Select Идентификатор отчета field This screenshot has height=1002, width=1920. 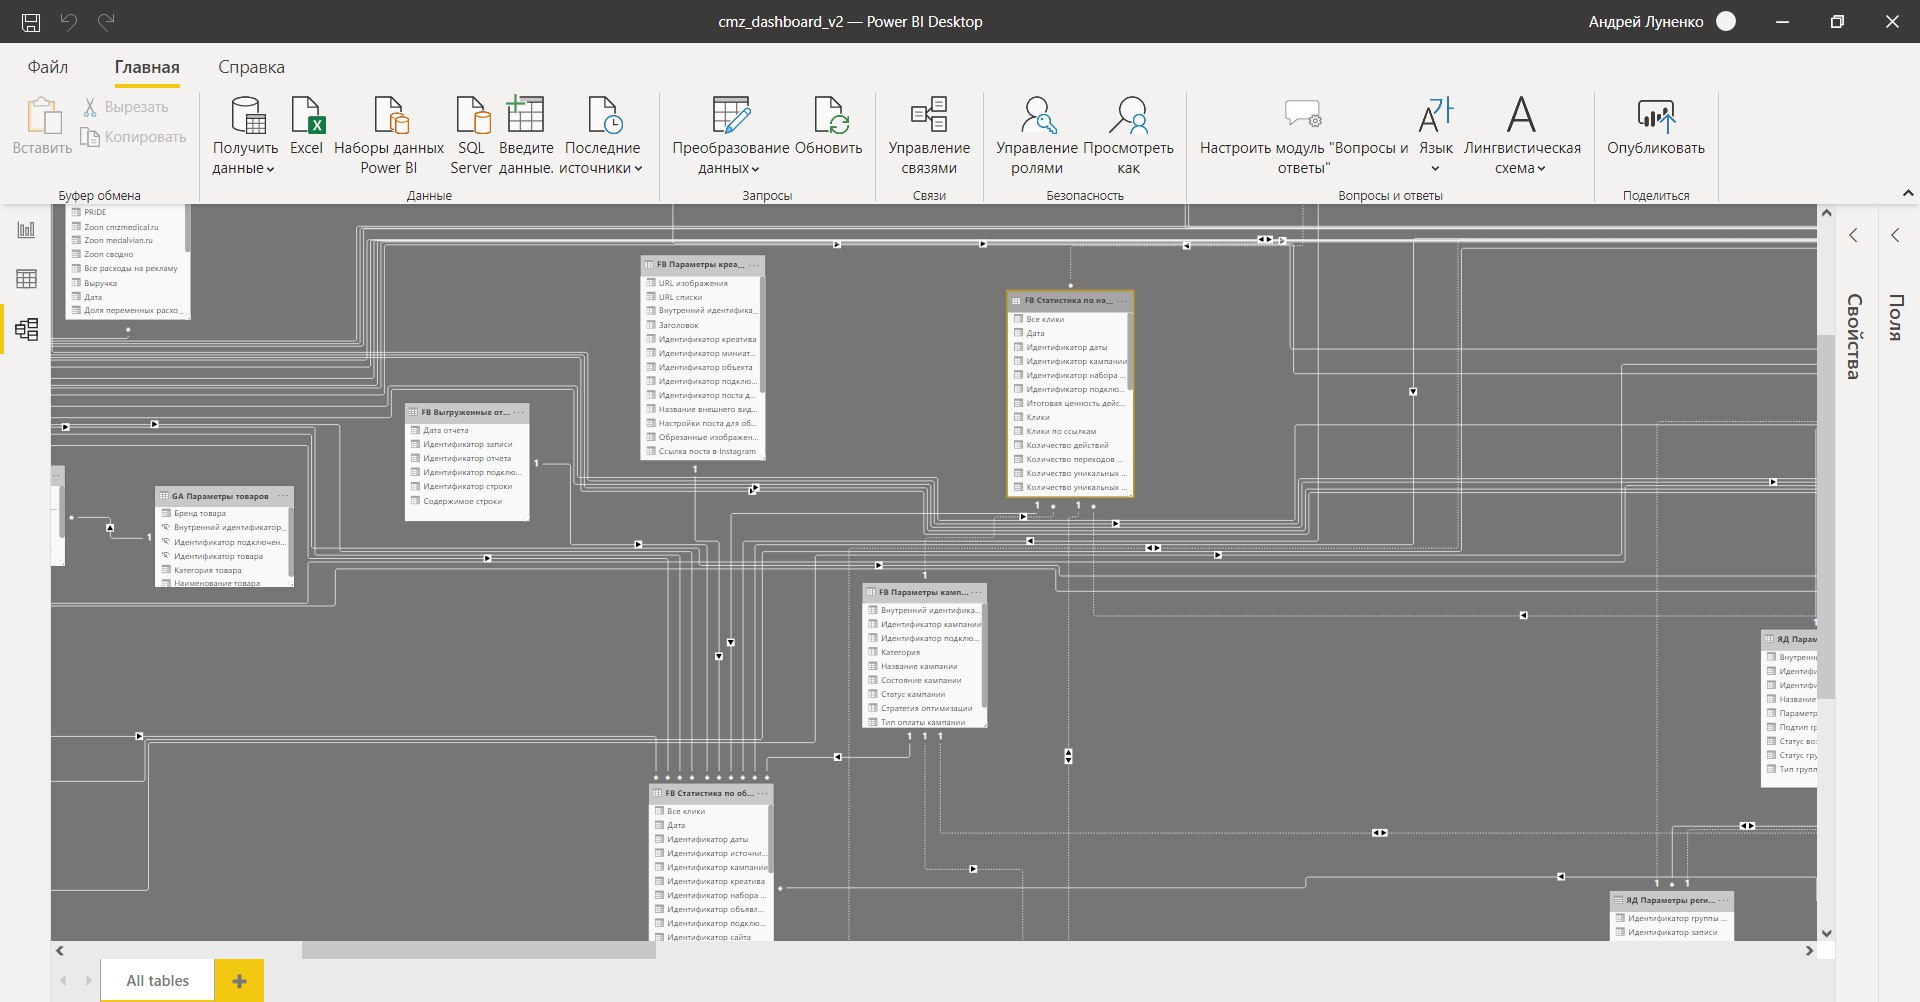click(x=467, y=458)
